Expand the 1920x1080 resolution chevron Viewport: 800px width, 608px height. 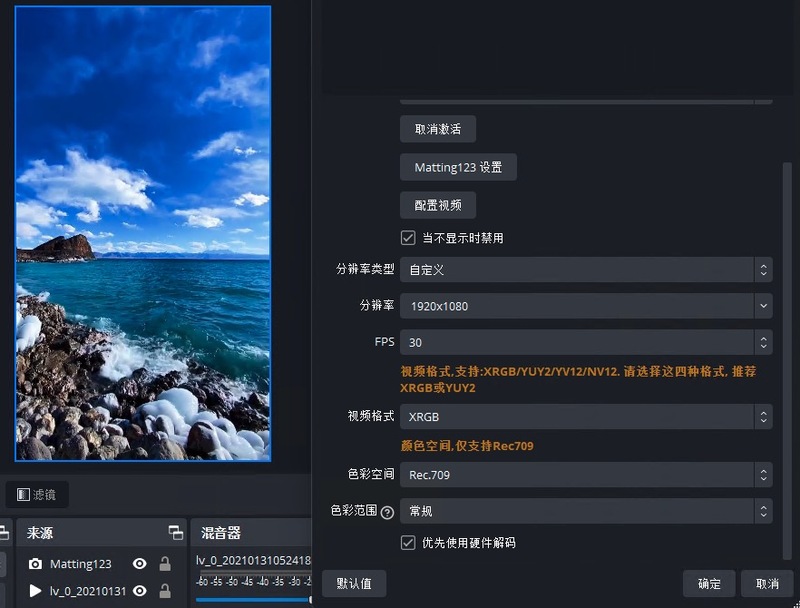(x=763, y=306)
